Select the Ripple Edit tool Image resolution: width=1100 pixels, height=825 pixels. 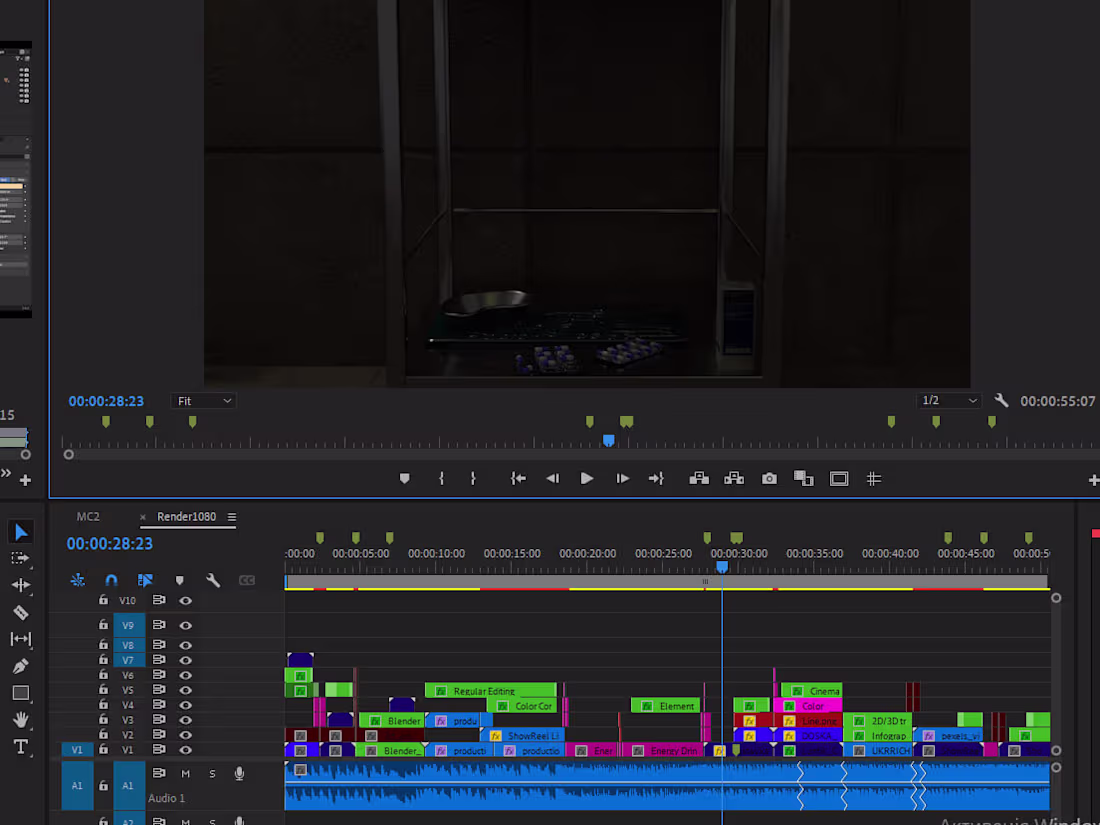[20, 585]
